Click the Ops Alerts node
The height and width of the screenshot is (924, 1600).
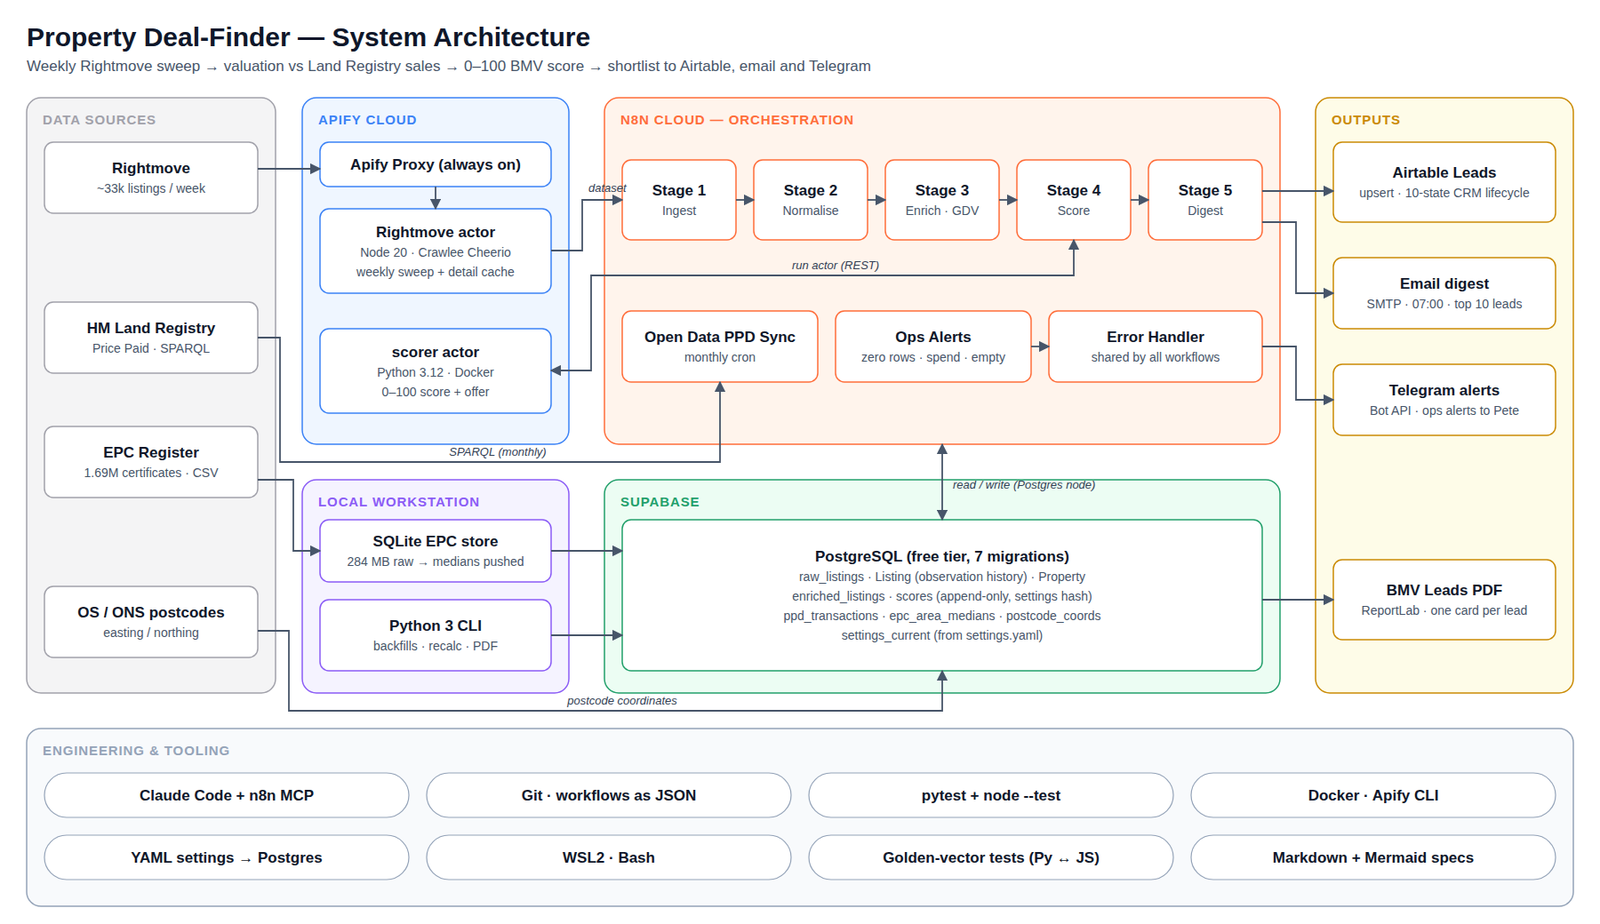(933, 347)
